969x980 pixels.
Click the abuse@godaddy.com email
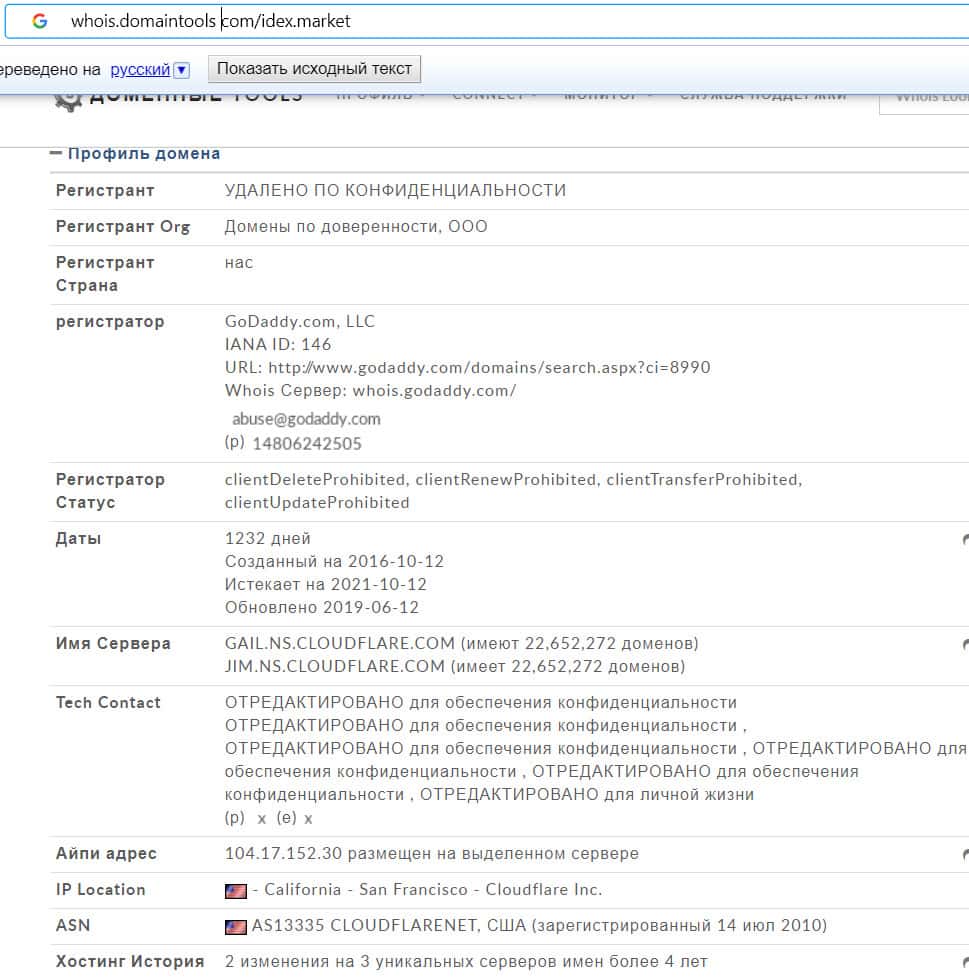[x=306, y=419]
